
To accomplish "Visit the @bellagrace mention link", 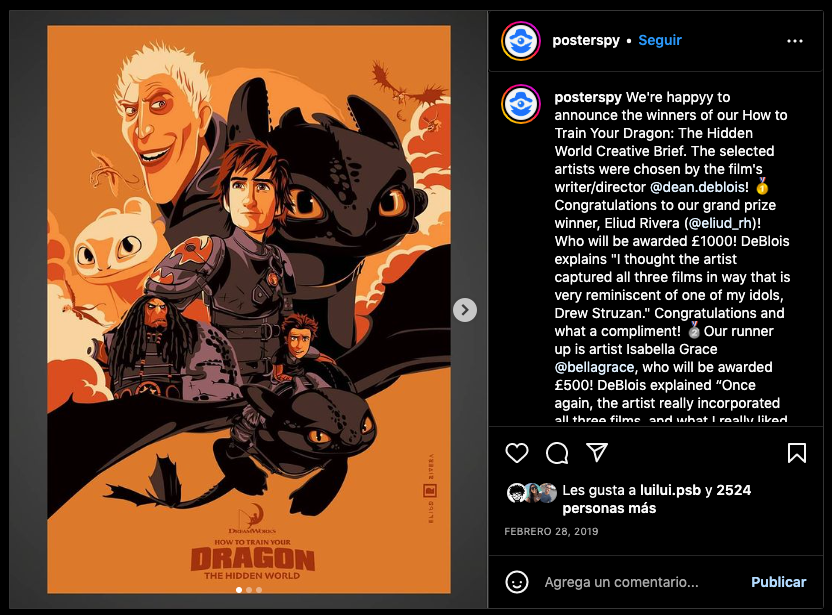I will [x=594, y=367].
